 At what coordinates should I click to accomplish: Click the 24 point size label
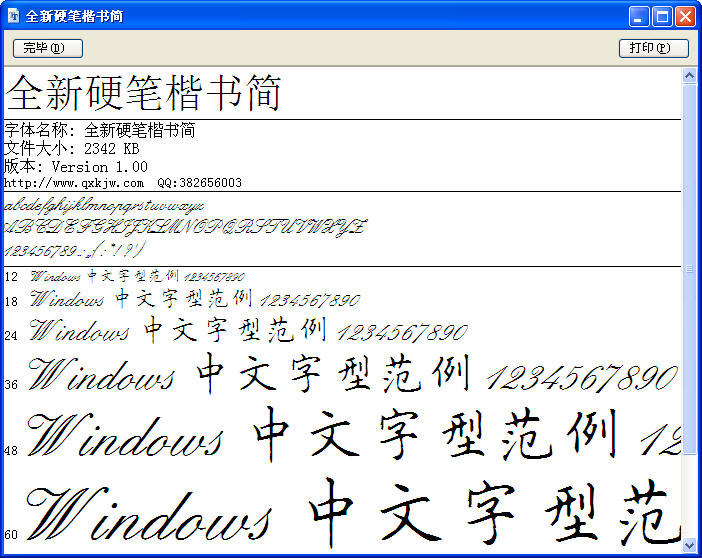[11, 335]
